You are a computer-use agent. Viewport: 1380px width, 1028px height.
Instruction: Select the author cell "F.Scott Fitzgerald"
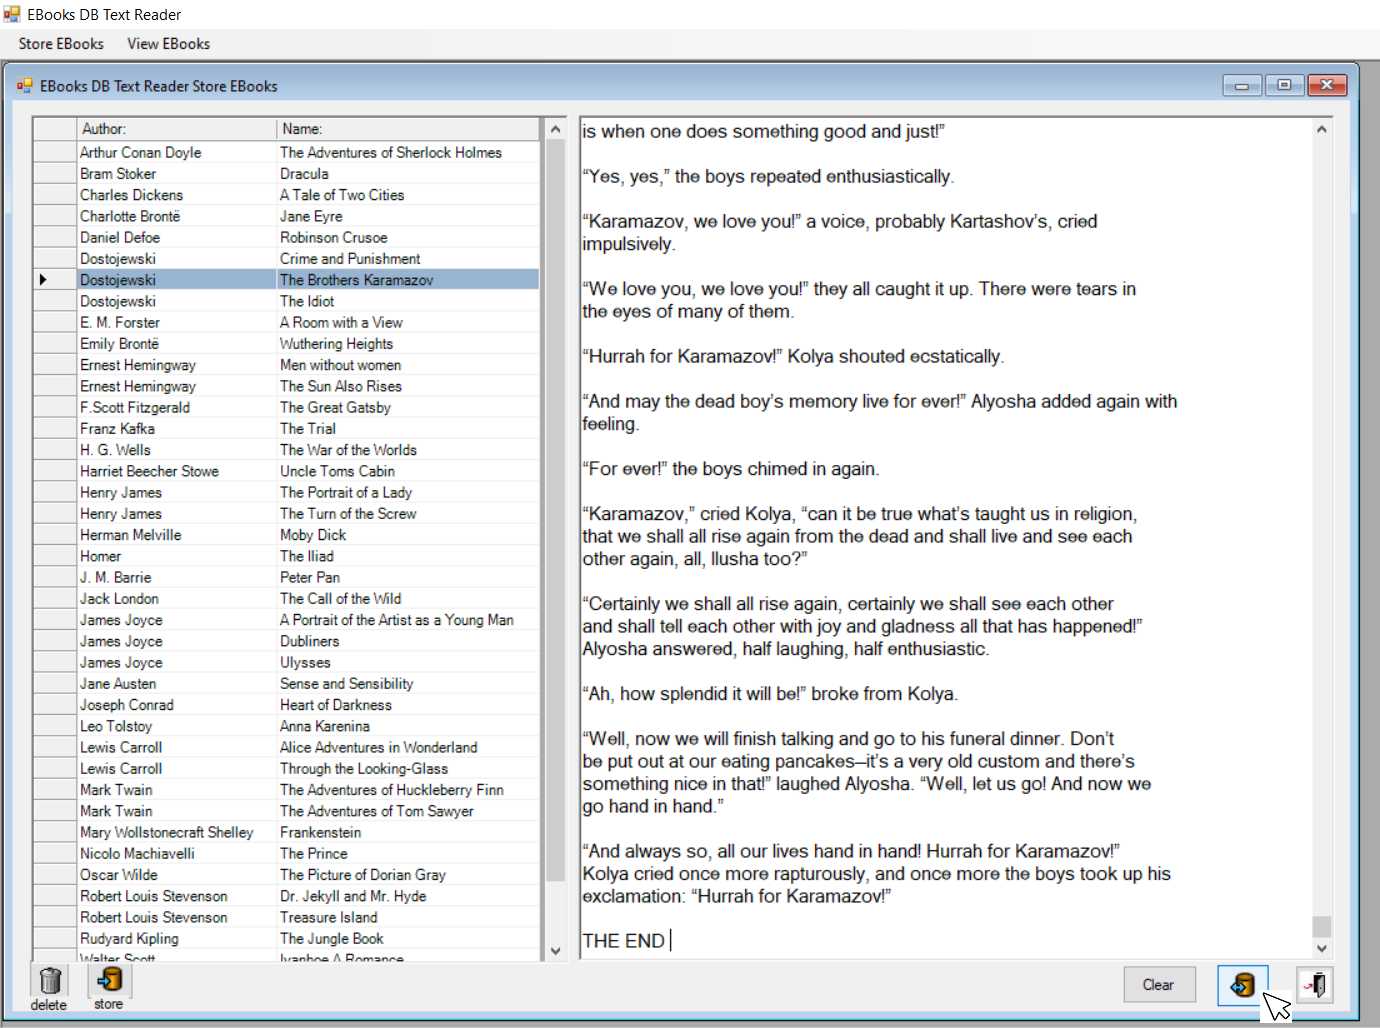(x=177, y=408)
